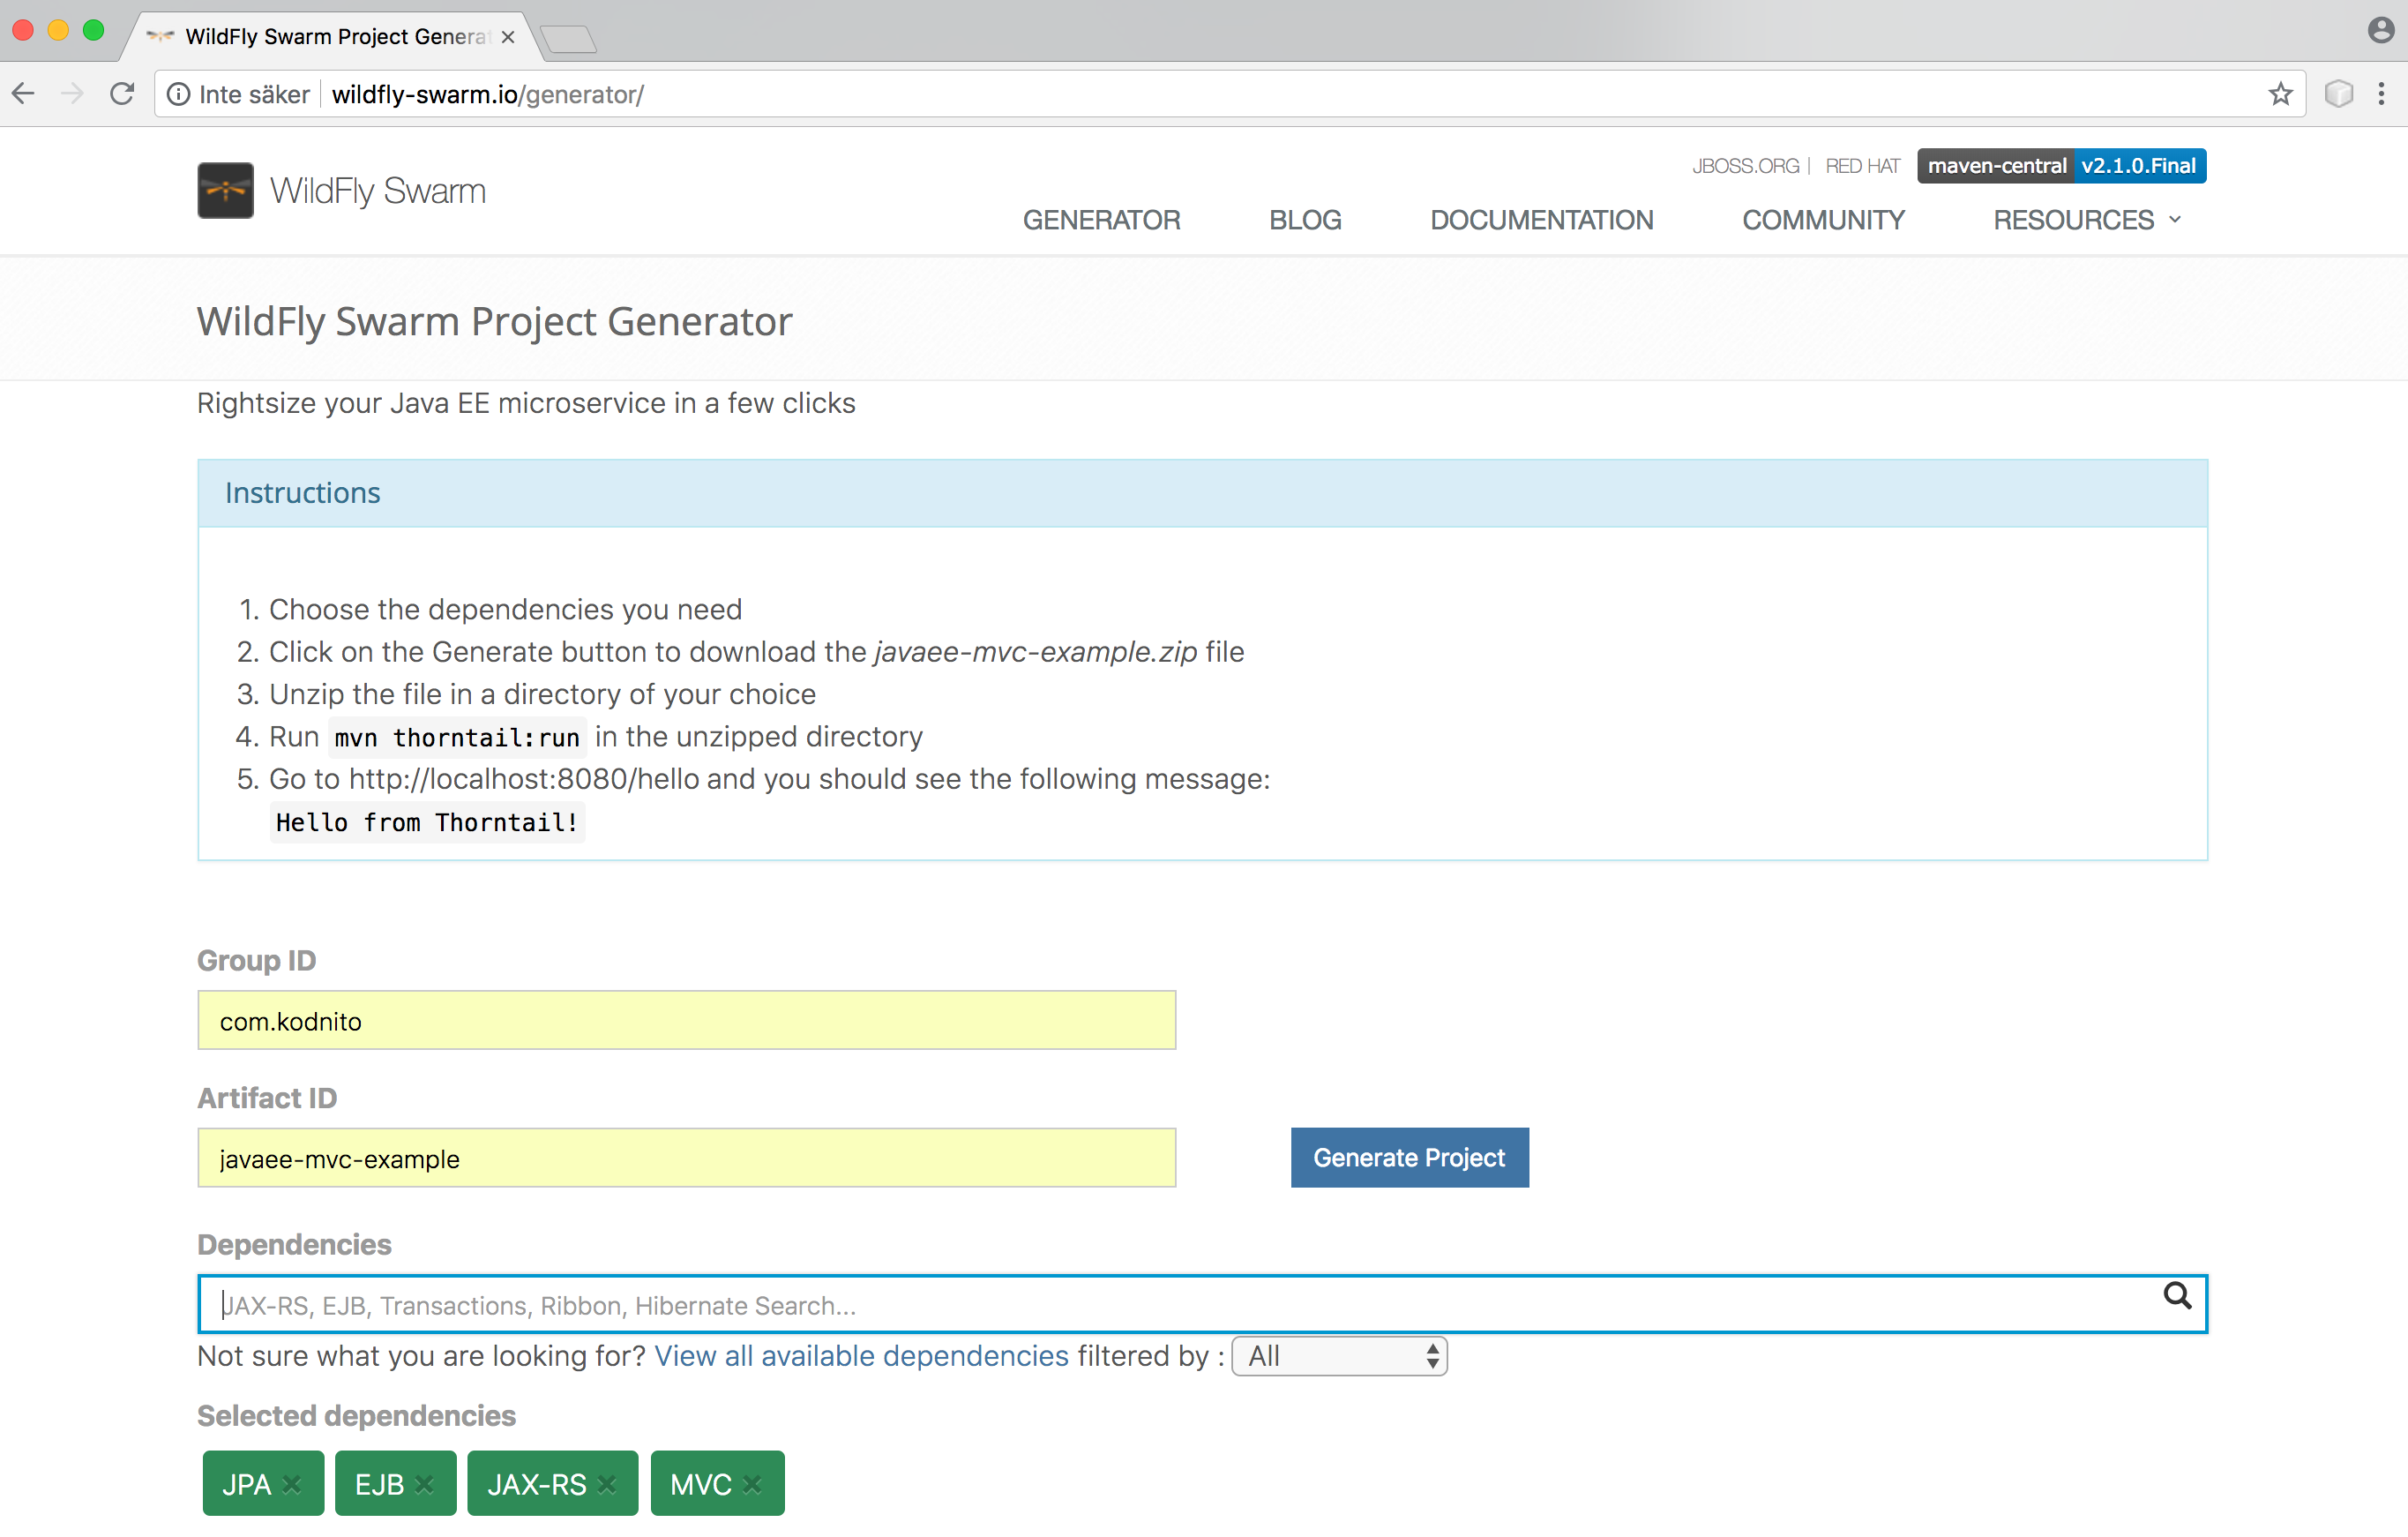This screenshot has height=1537, width=2408.
Task: Remove the JPA dependency with its X
Action: coord(292,1484)
